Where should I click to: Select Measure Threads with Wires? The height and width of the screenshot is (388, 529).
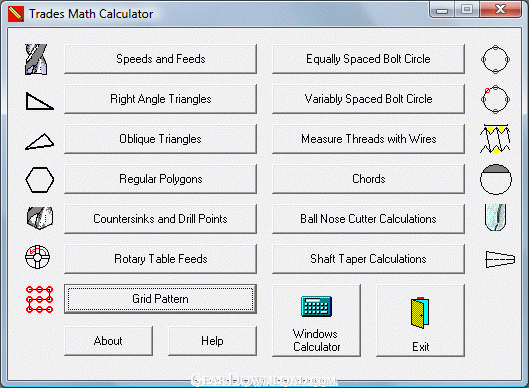pyautogui.click(x=368, y=139)
